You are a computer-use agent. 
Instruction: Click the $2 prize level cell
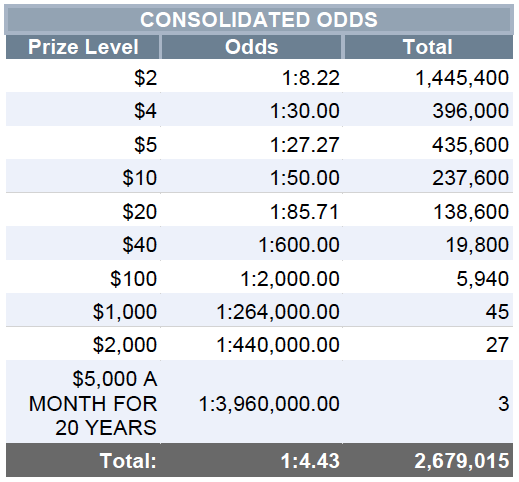(x=83, y=78)
